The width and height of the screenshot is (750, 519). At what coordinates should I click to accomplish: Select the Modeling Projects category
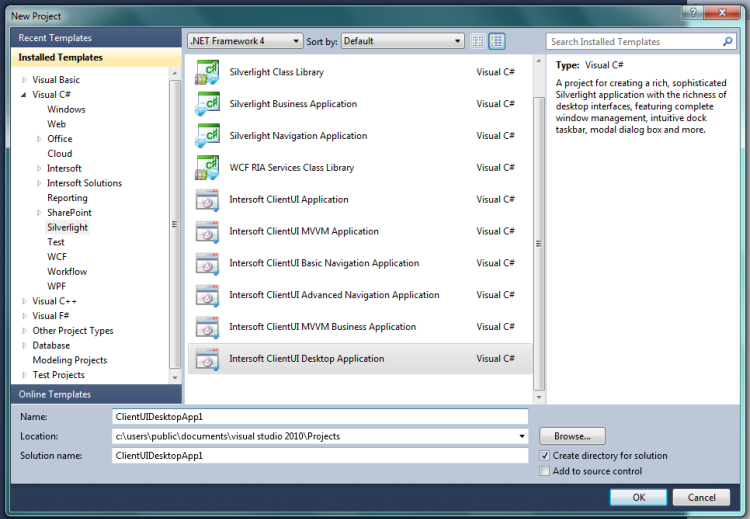[70, 360]
